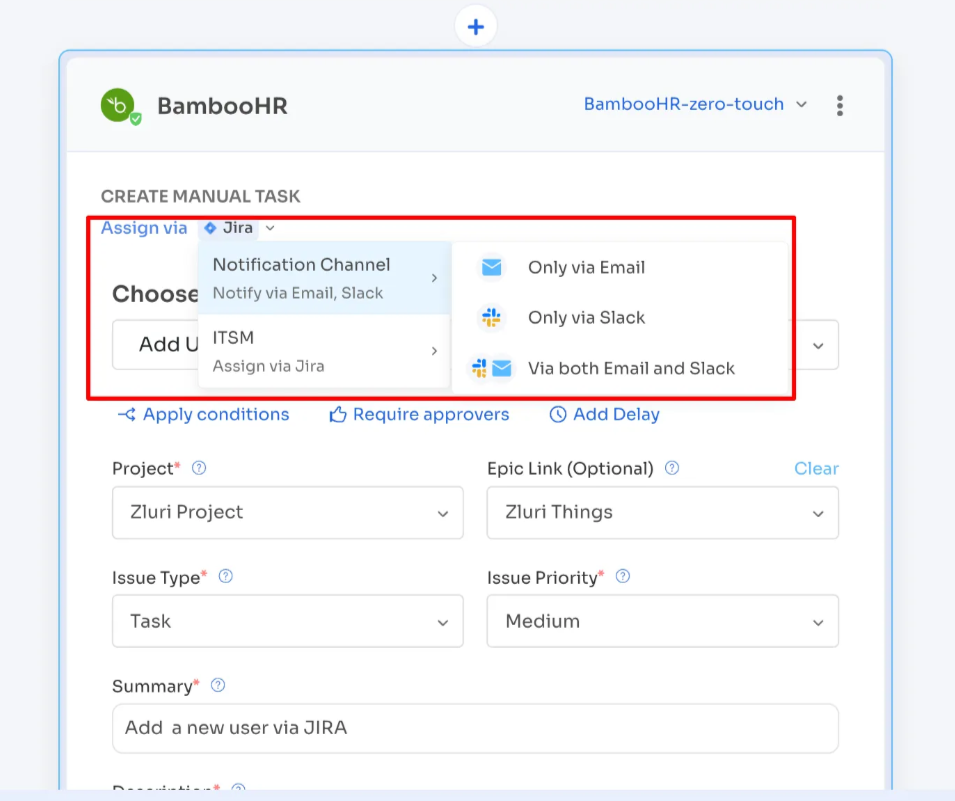Select the Only via Email option
The height and width of the screenshot is (801, 955).
(x=586, y=267)
